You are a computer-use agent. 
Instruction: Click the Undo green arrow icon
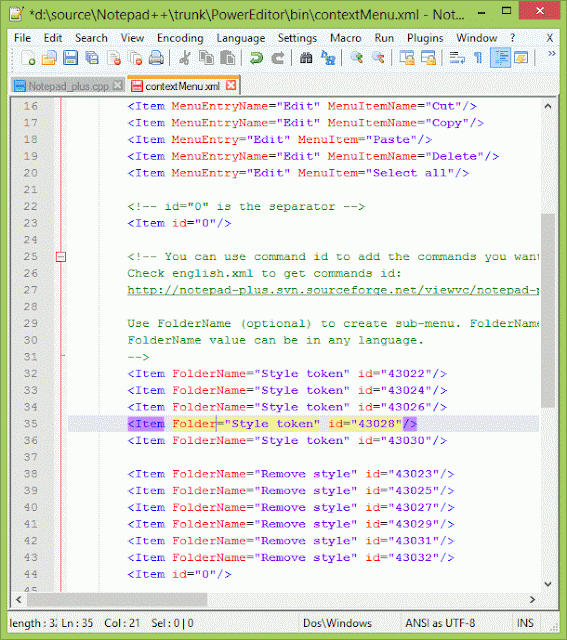tap(256, 58)
